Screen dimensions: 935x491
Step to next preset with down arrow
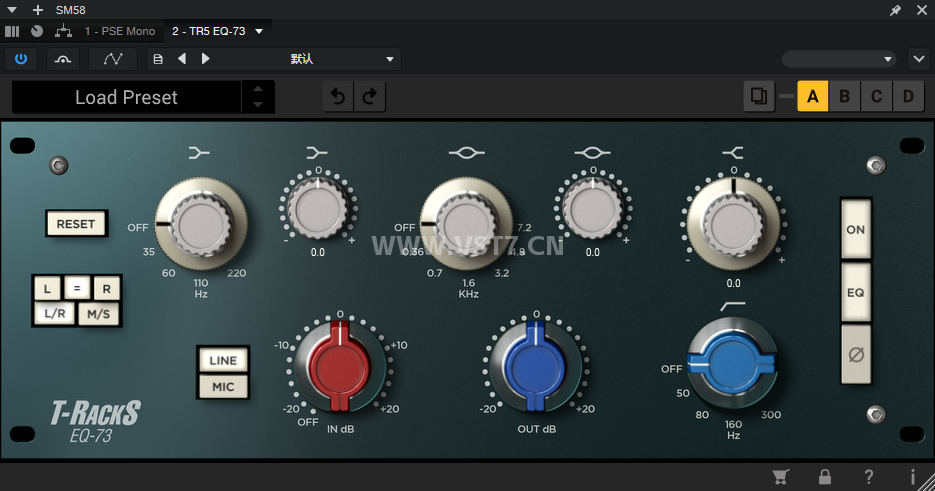[x=258, y=104]
